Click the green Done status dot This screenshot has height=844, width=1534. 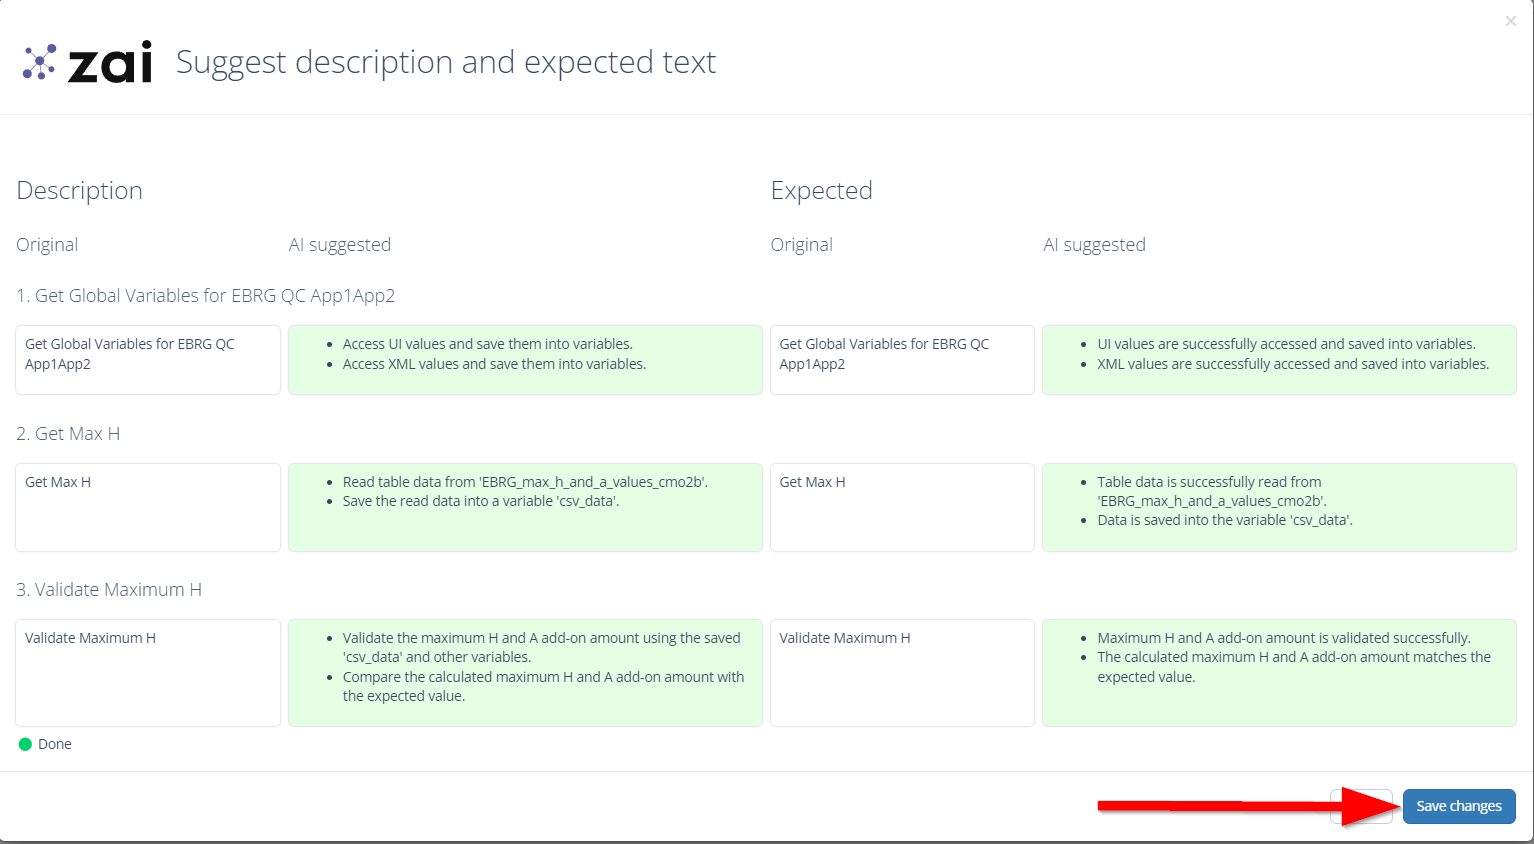point(25,744)
